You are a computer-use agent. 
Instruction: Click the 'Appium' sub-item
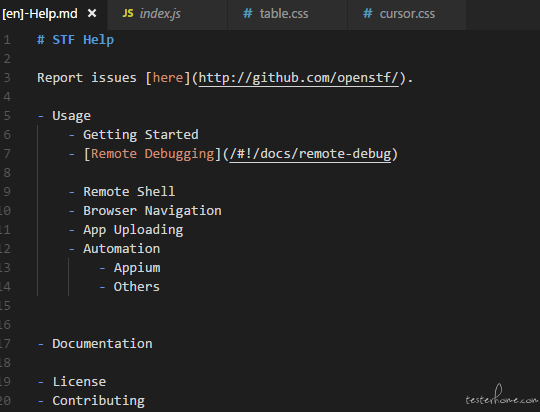137,268
